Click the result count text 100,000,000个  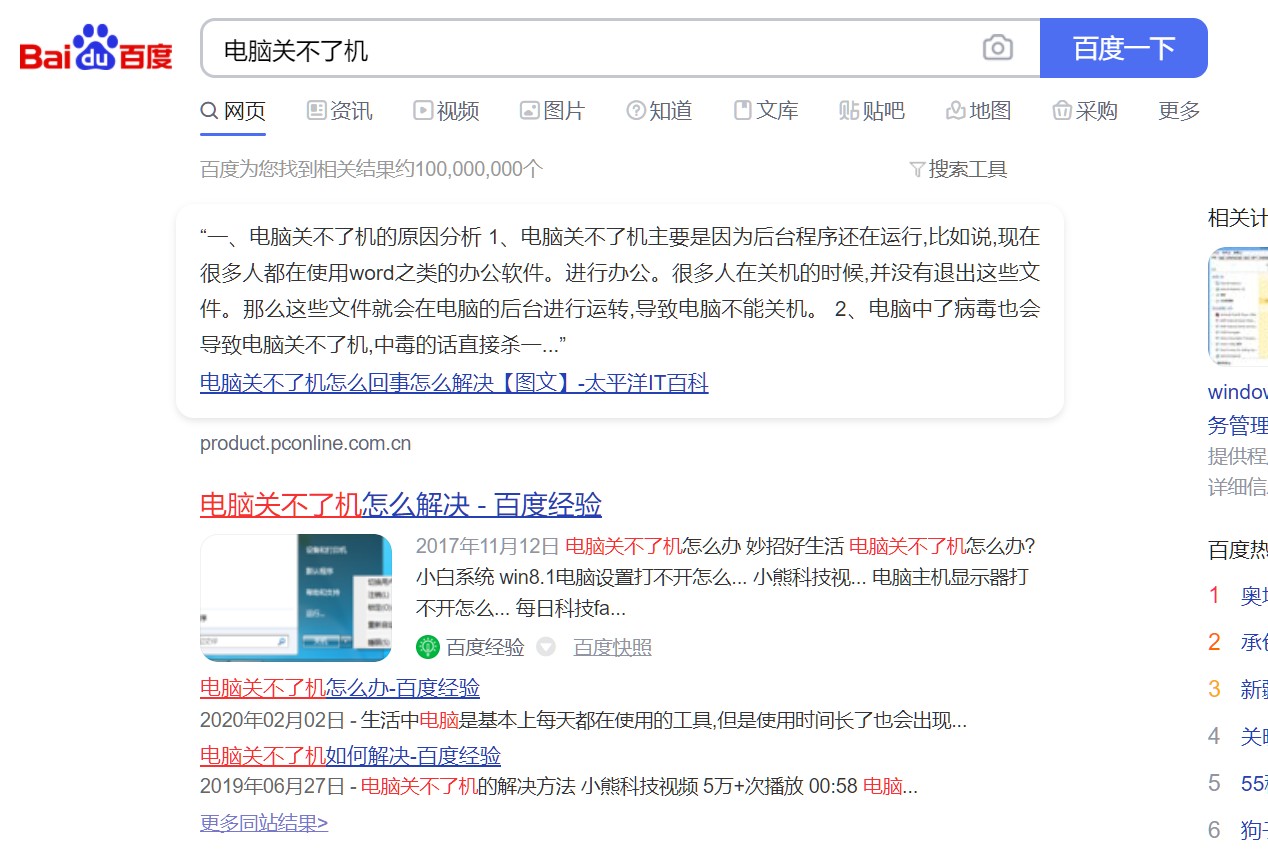[479, 169]
